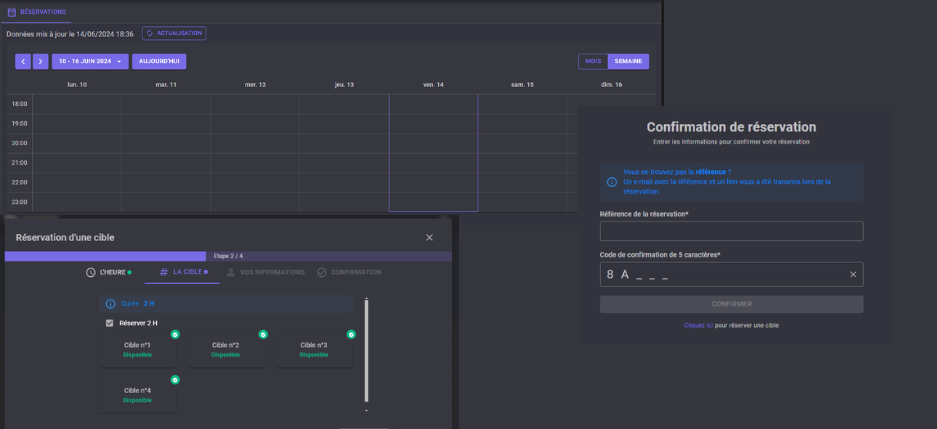Viewport: 937px width, 429px height.
Task: Click green check badge on Cible n°3
Action: 351,335
